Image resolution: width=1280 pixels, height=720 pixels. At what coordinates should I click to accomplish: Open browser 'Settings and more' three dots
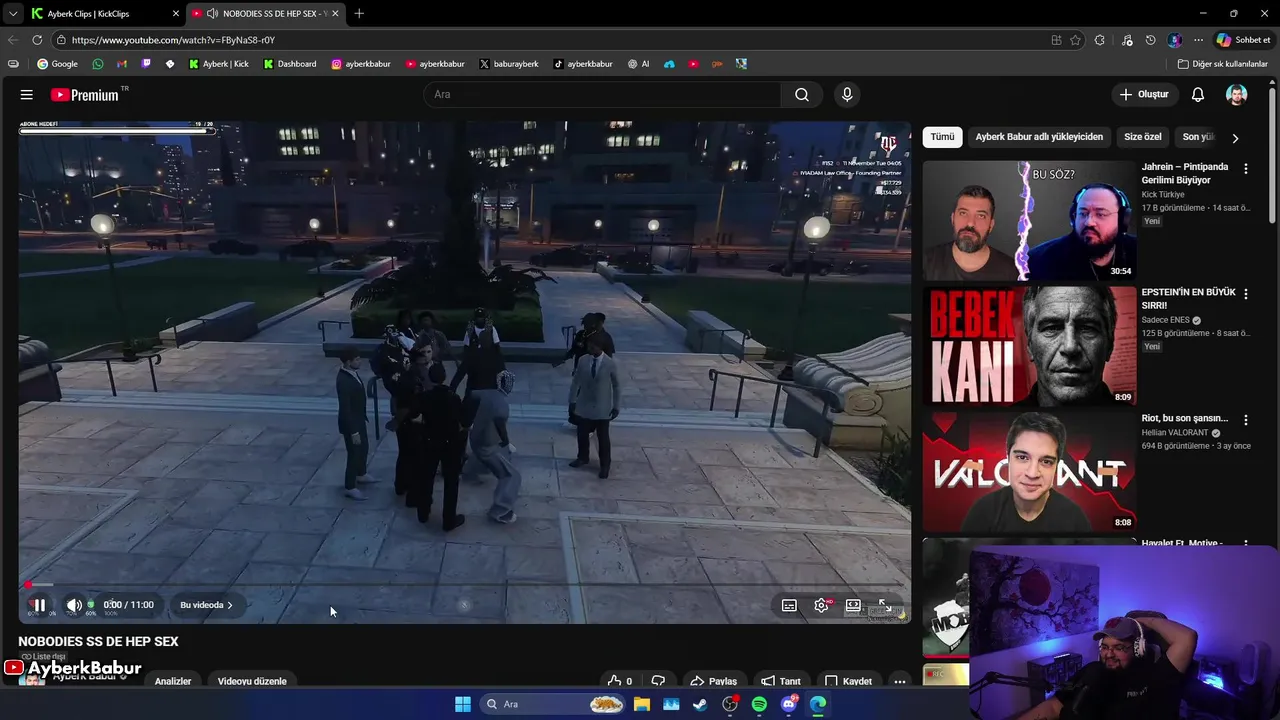point(1198,40)
